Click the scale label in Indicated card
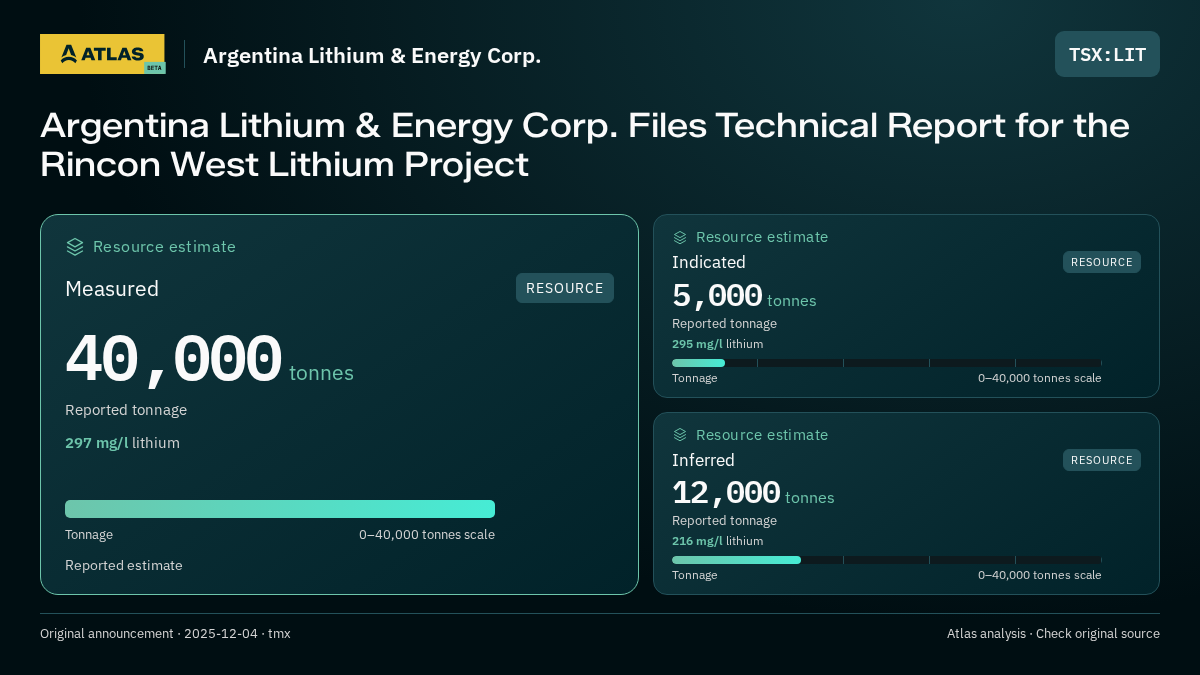The height and width of the screenshot is (675, 1200). click(1040, 378)
